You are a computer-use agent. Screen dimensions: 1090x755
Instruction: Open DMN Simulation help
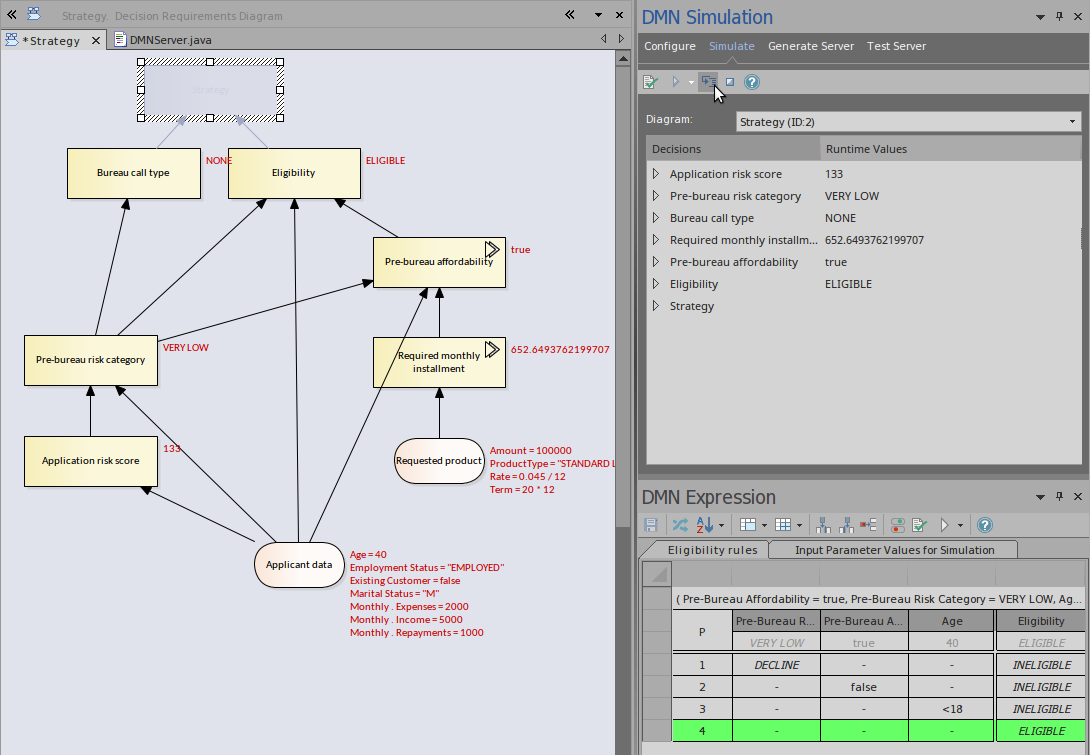pos(751,81)
